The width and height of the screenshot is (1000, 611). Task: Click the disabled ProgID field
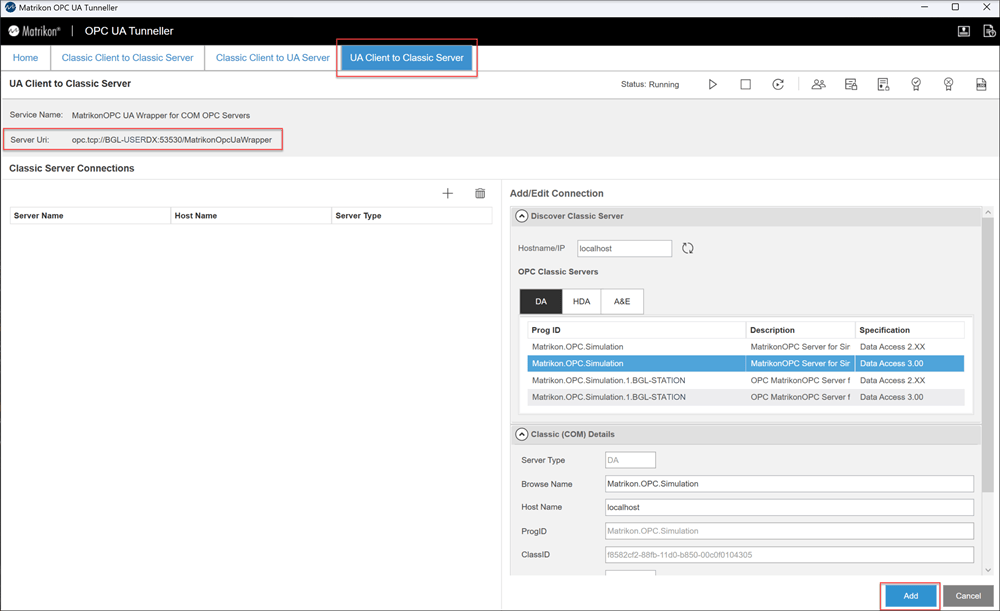[x=789, y=531]
